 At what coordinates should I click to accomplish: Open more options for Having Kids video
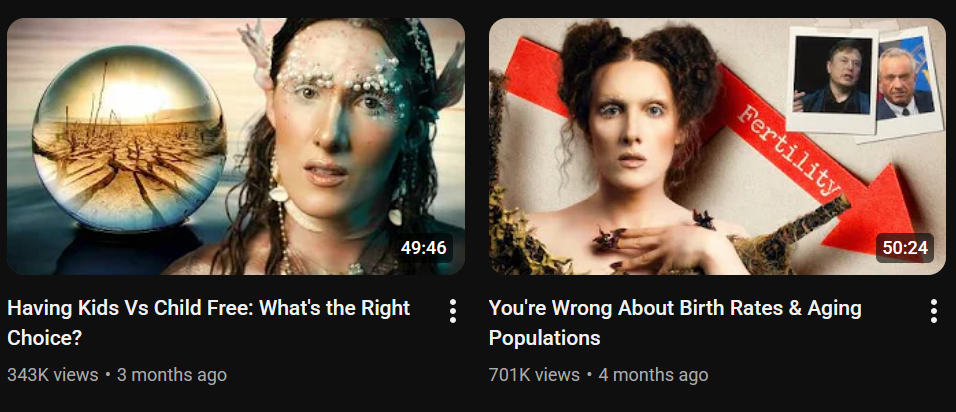click(452, 311)
